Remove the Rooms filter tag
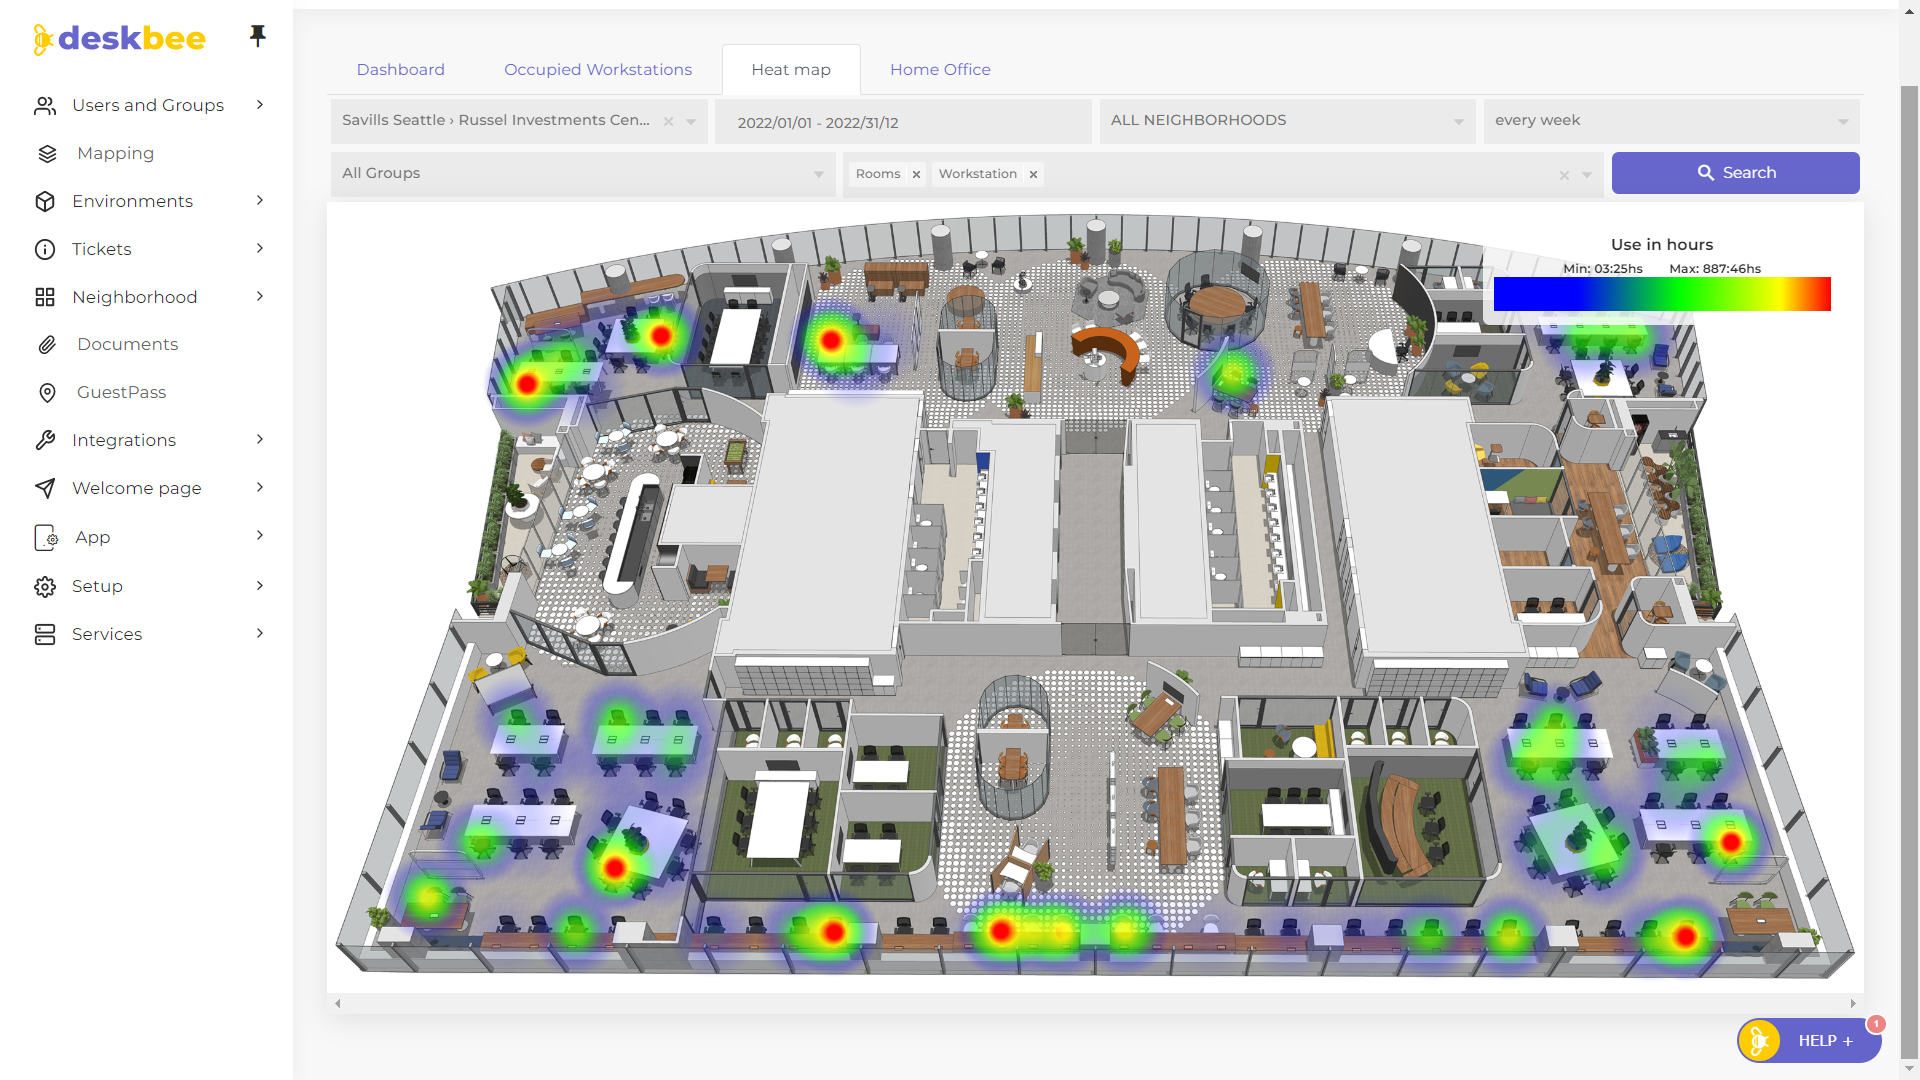 tap(916, 174)
